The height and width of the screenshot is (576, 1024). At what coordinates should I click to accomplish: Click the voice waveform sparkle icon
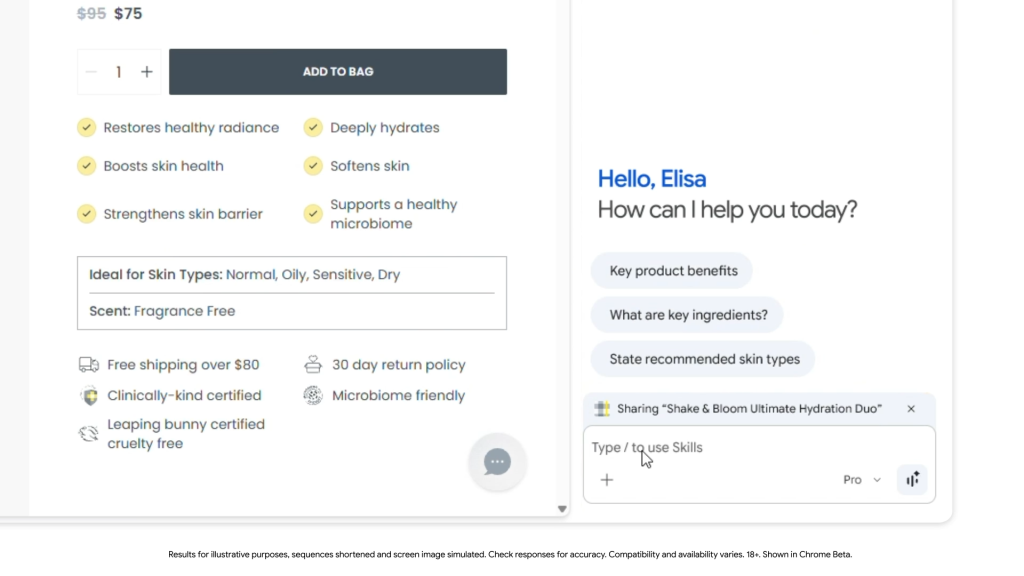[912, 480]
